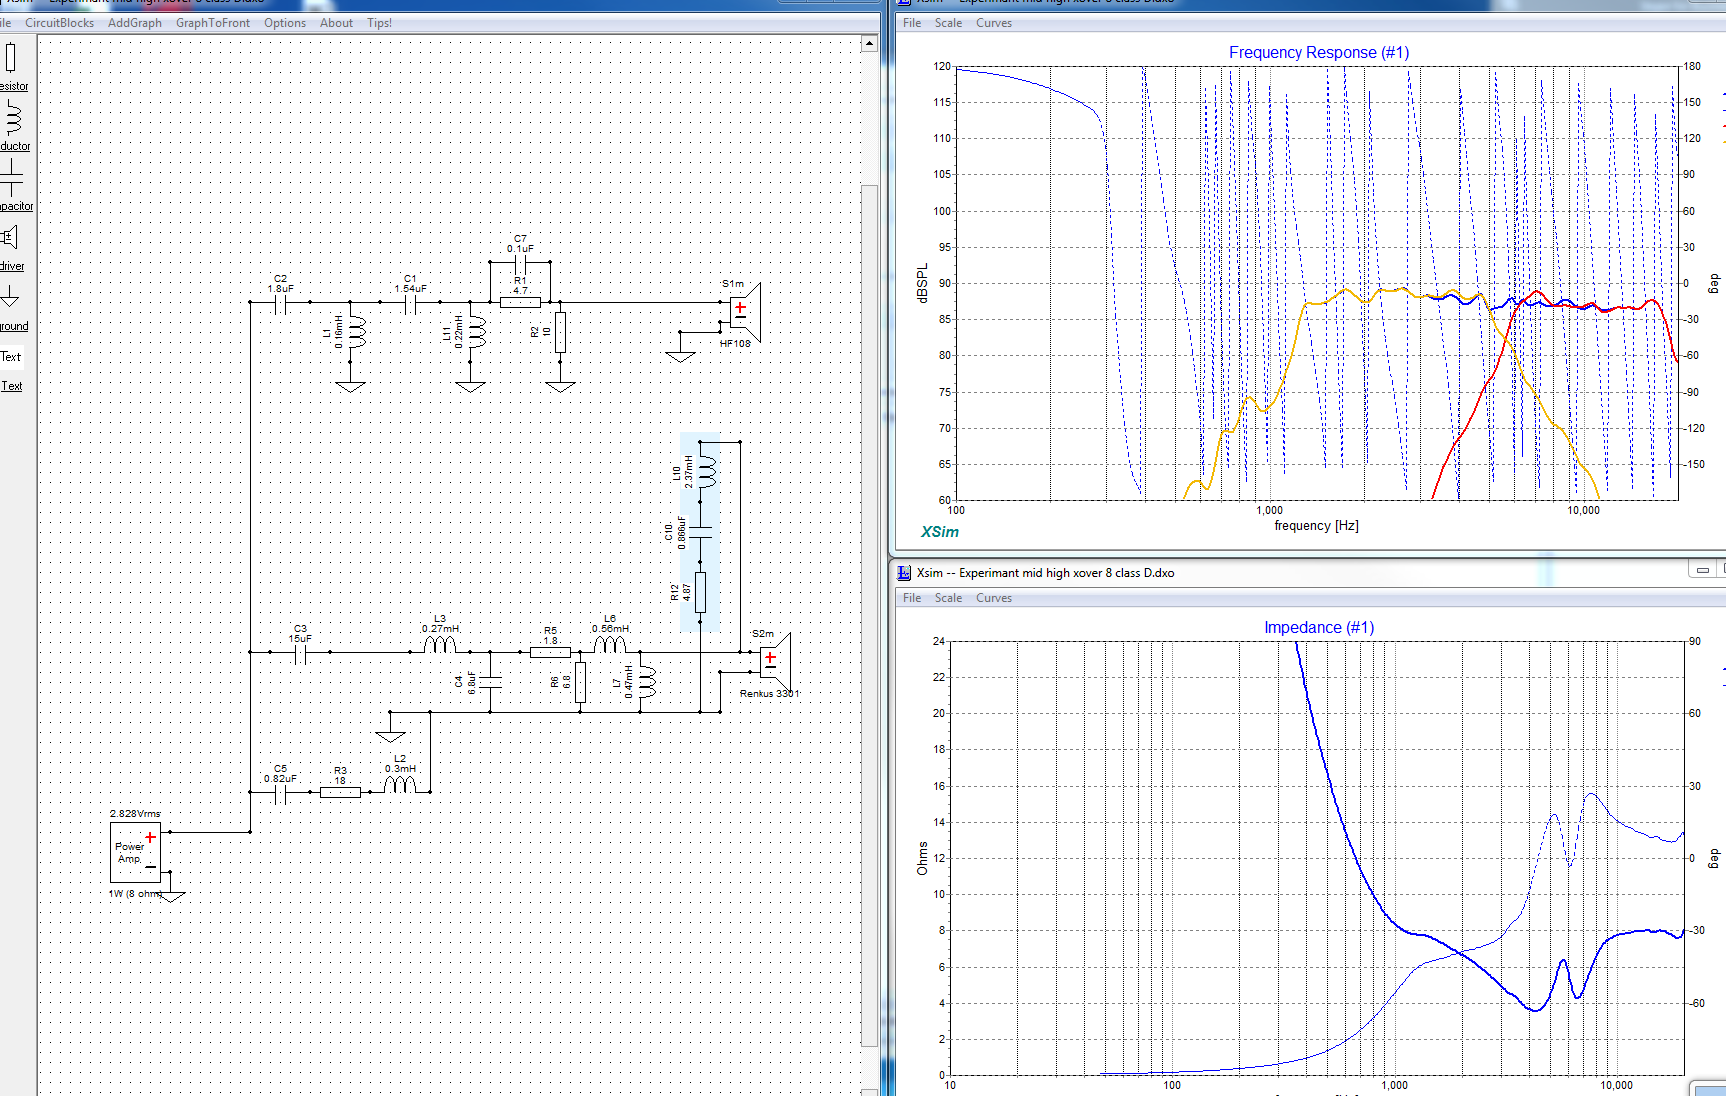
Task: Open the About menu
Action: pos(336,23)
